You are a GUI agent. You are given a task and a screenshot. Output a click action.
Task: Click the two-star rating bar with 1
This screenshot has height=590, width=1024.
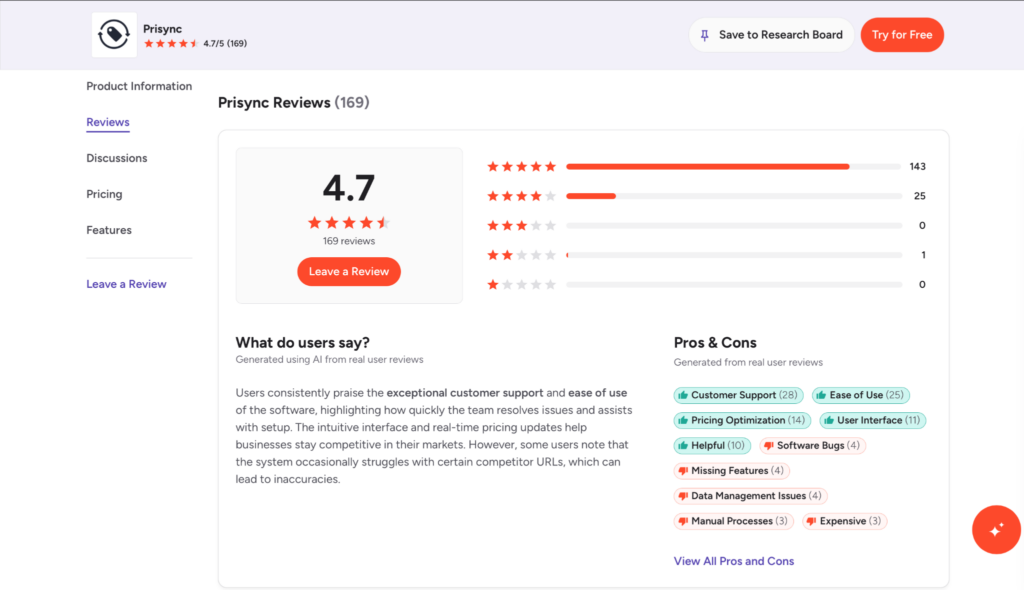734,255
